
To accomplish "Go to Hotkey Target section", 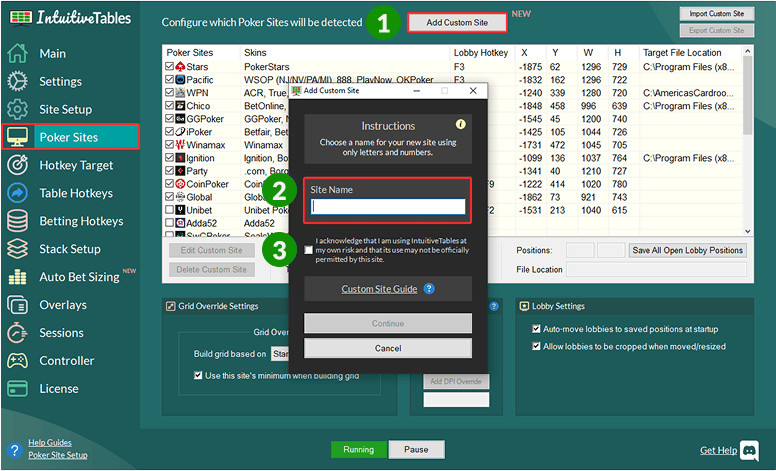I will [76, 165].
